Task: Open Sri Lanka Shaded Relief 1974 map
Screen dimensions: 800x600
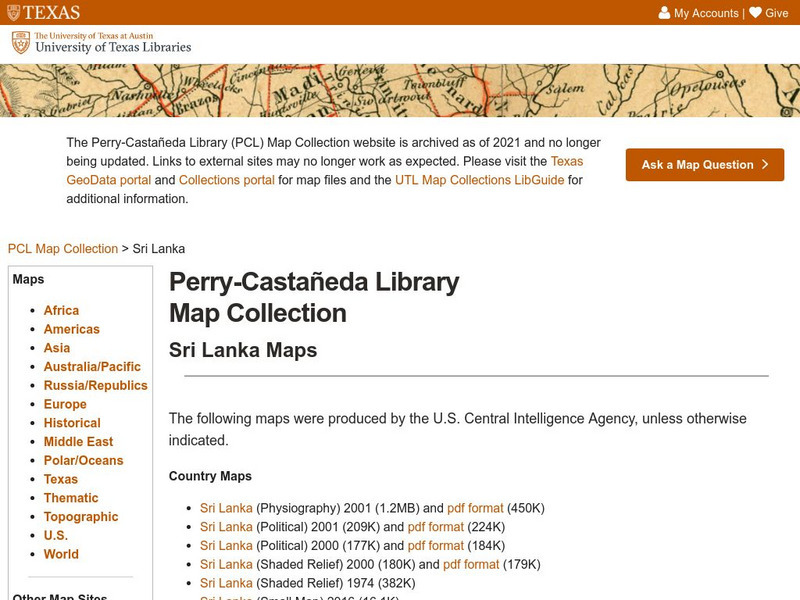Action: [226, 583]
